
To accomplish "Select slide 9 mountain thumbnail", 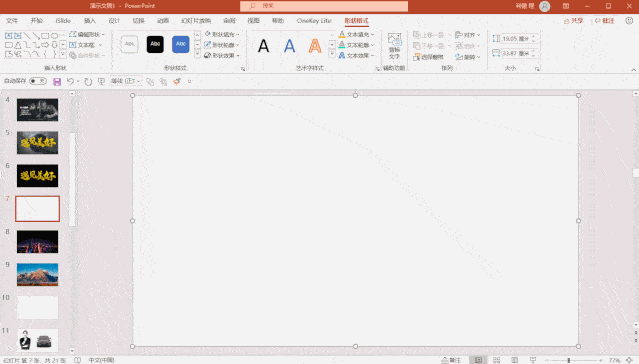I will click(37, 274).
